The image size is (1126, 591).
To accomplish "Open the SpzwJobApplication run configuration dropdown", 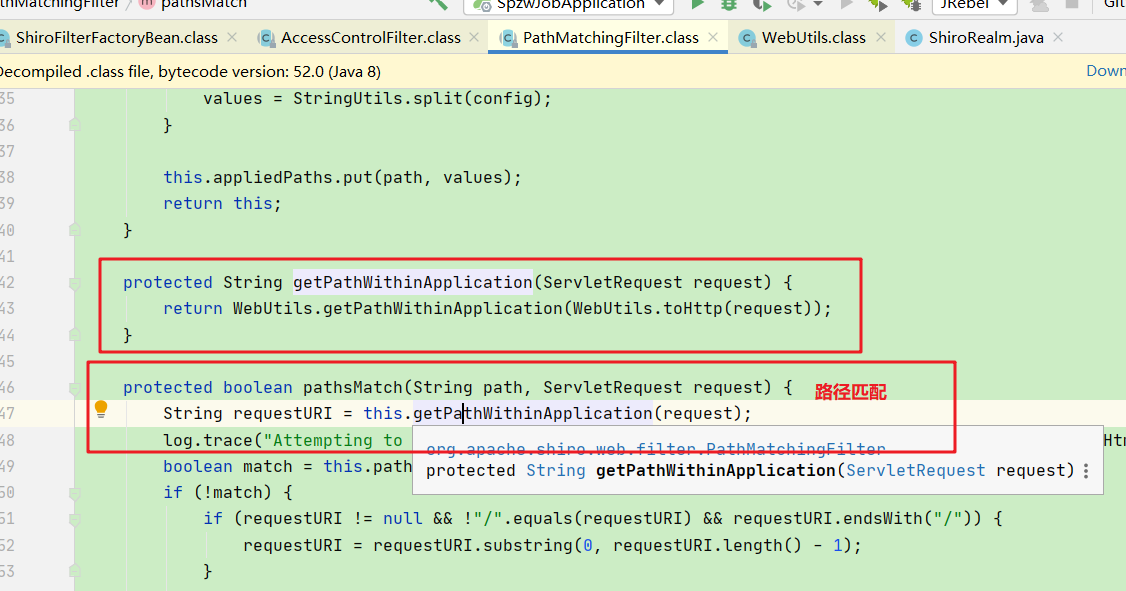I will (569, 4).
